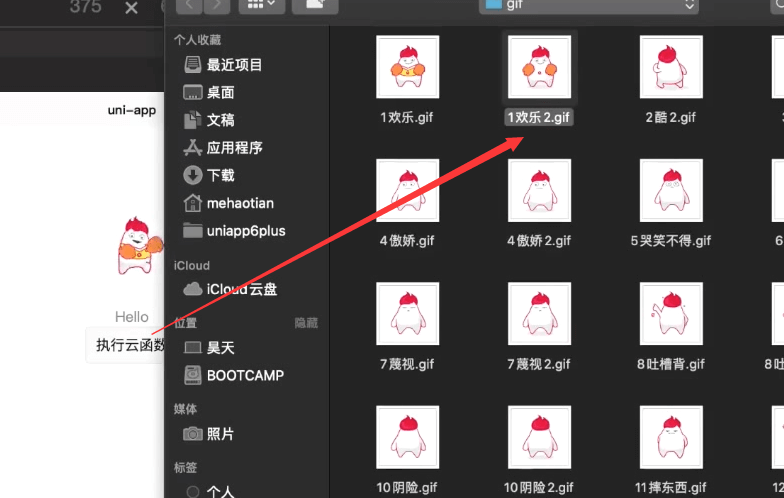This screenshot has width=784, height=498.
Task: Select the 个人 tag in sidebar
Action: point(210,492)
